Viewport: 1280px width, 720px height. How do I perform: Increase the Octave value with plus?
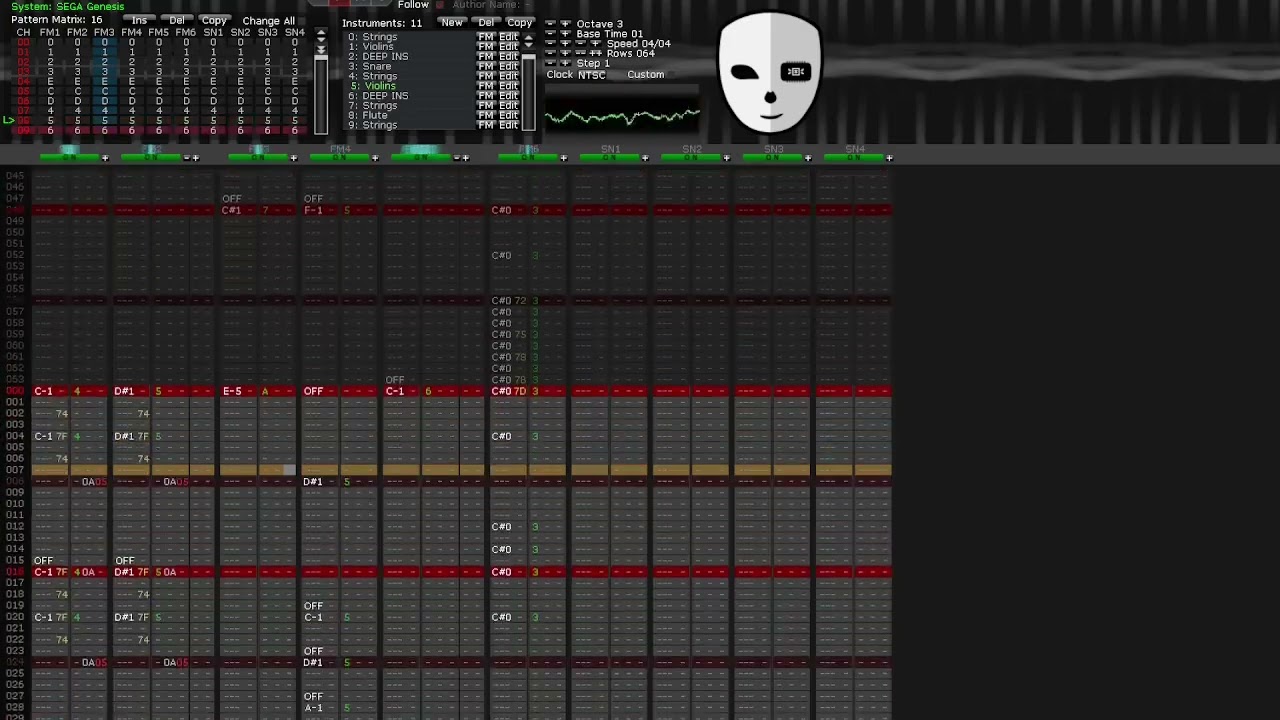pyautogui.click(x=565, y=24)
